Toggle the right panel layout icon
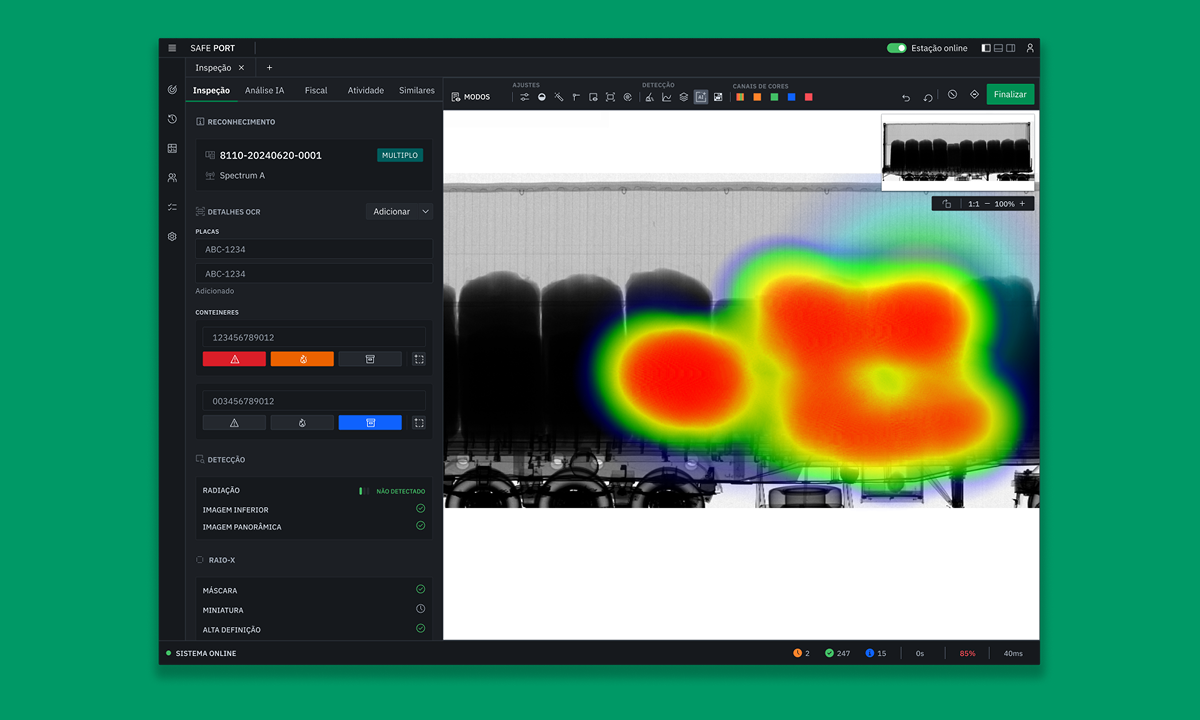1200x720 pixels. coord(1011,48)
